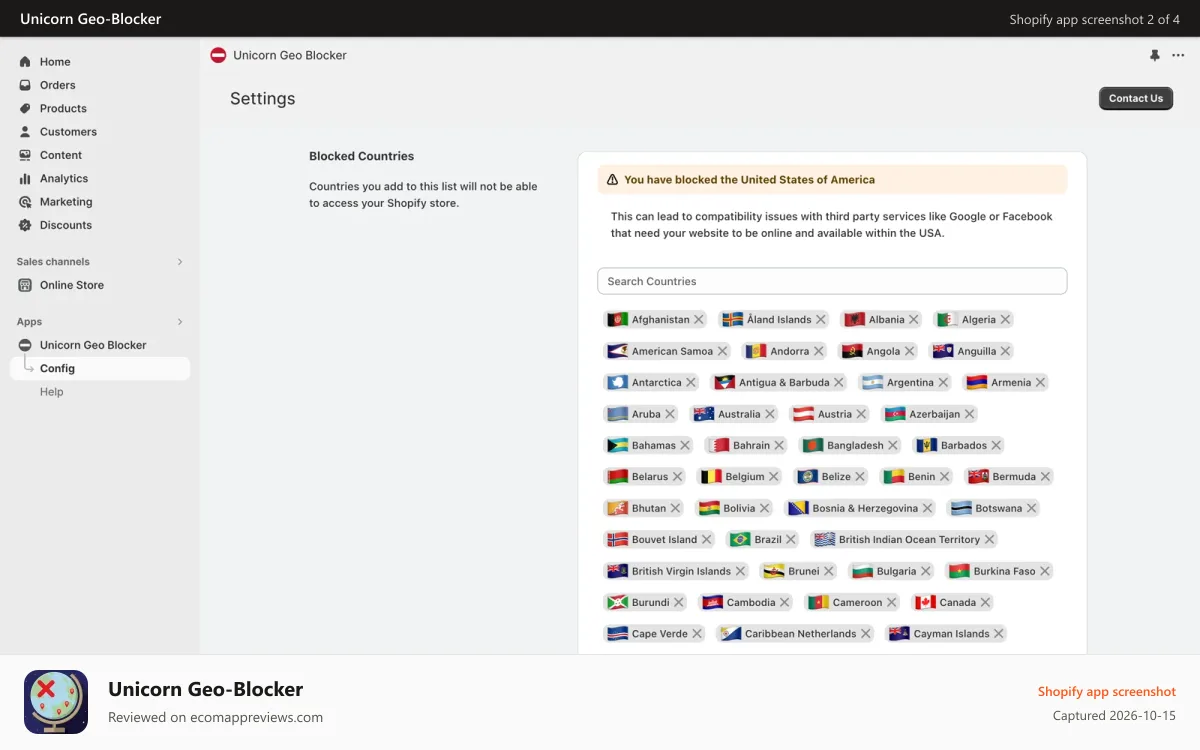The image size is (1200, 750).
Task: Remove Bosnia & Herzegovina tag
Action: click(927, 508)
